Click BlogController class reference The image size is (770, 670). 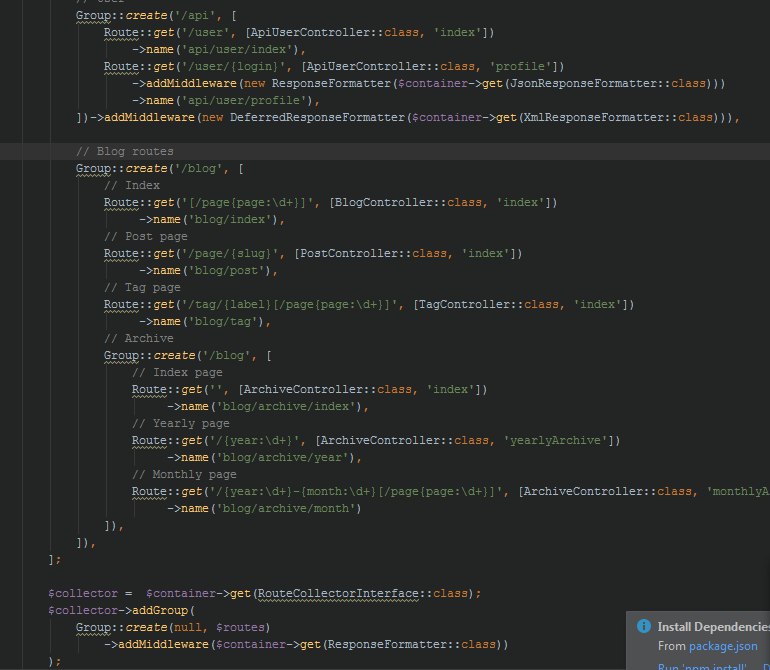[384, 202]
